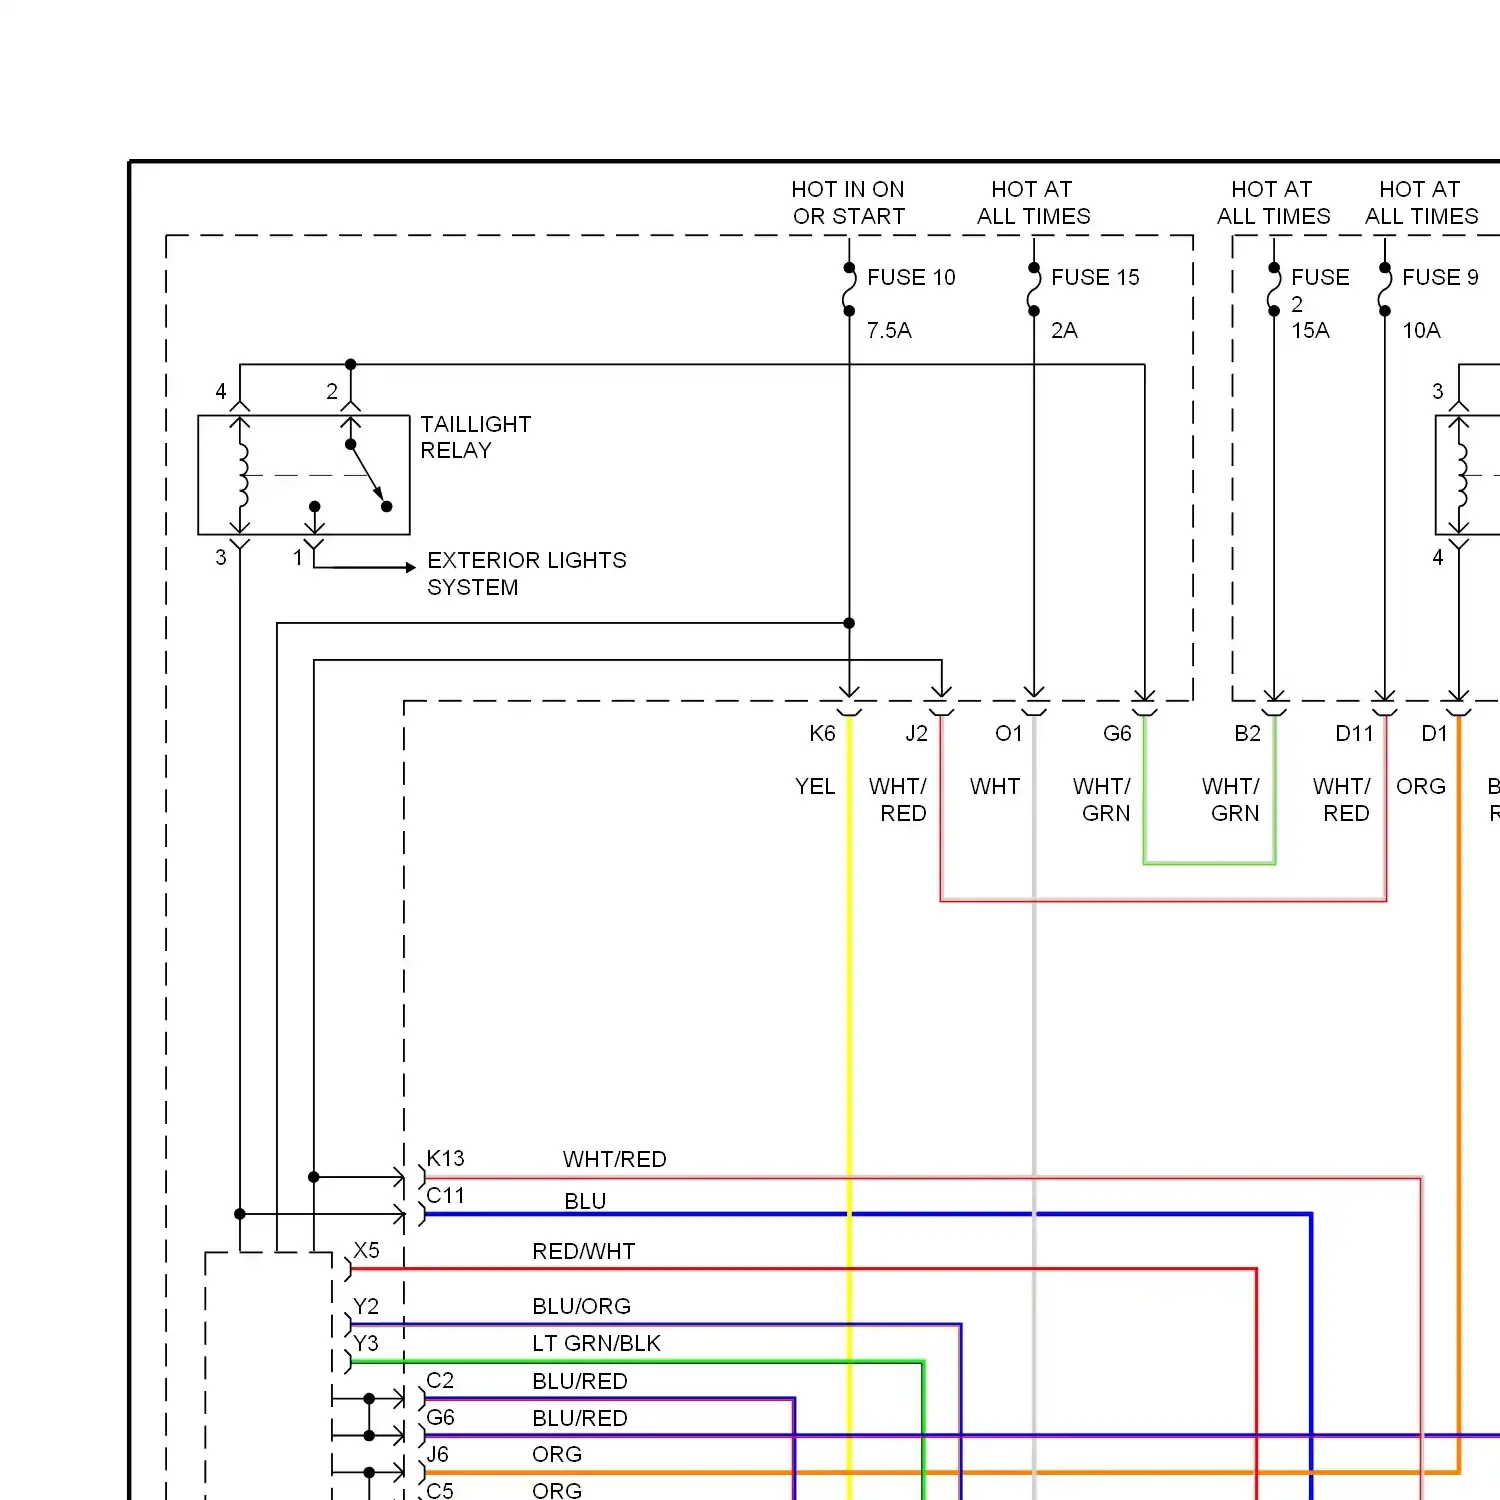Click the 'FUSE 15' label
Viewport: 1500px width, 1500px height.
pos(1095,277)
